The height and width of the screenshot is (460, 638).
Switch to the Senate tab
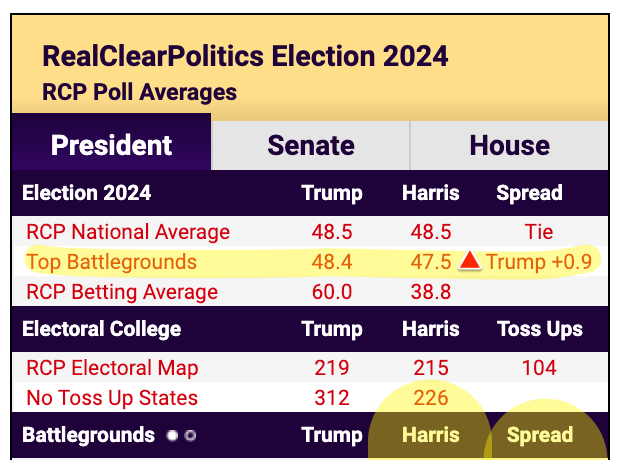click(x=310, y=146)
